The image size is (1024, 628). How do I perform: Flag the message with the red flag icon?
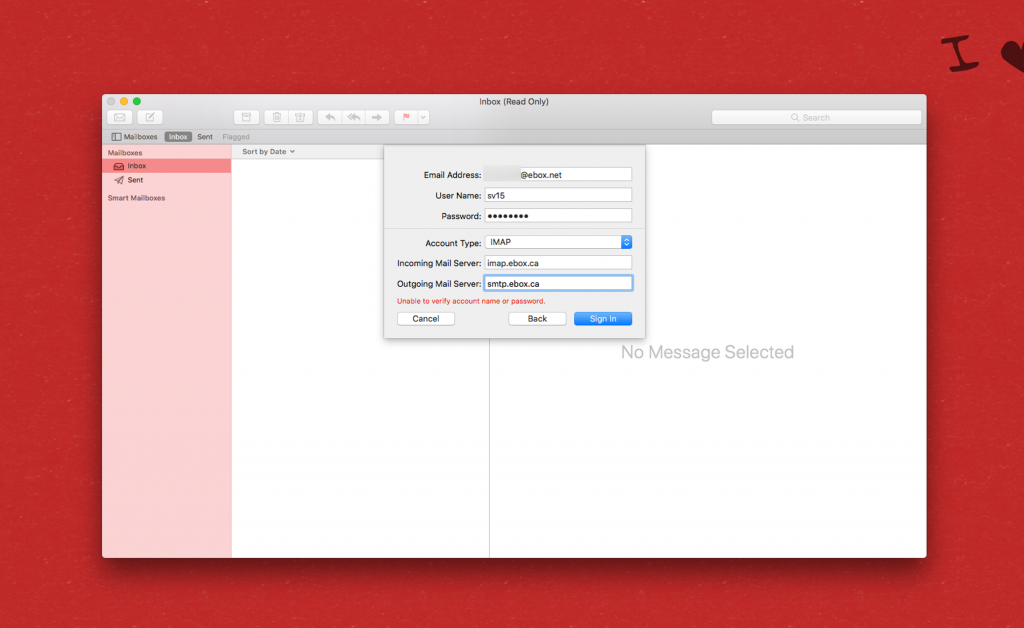[x=406, y=118]
